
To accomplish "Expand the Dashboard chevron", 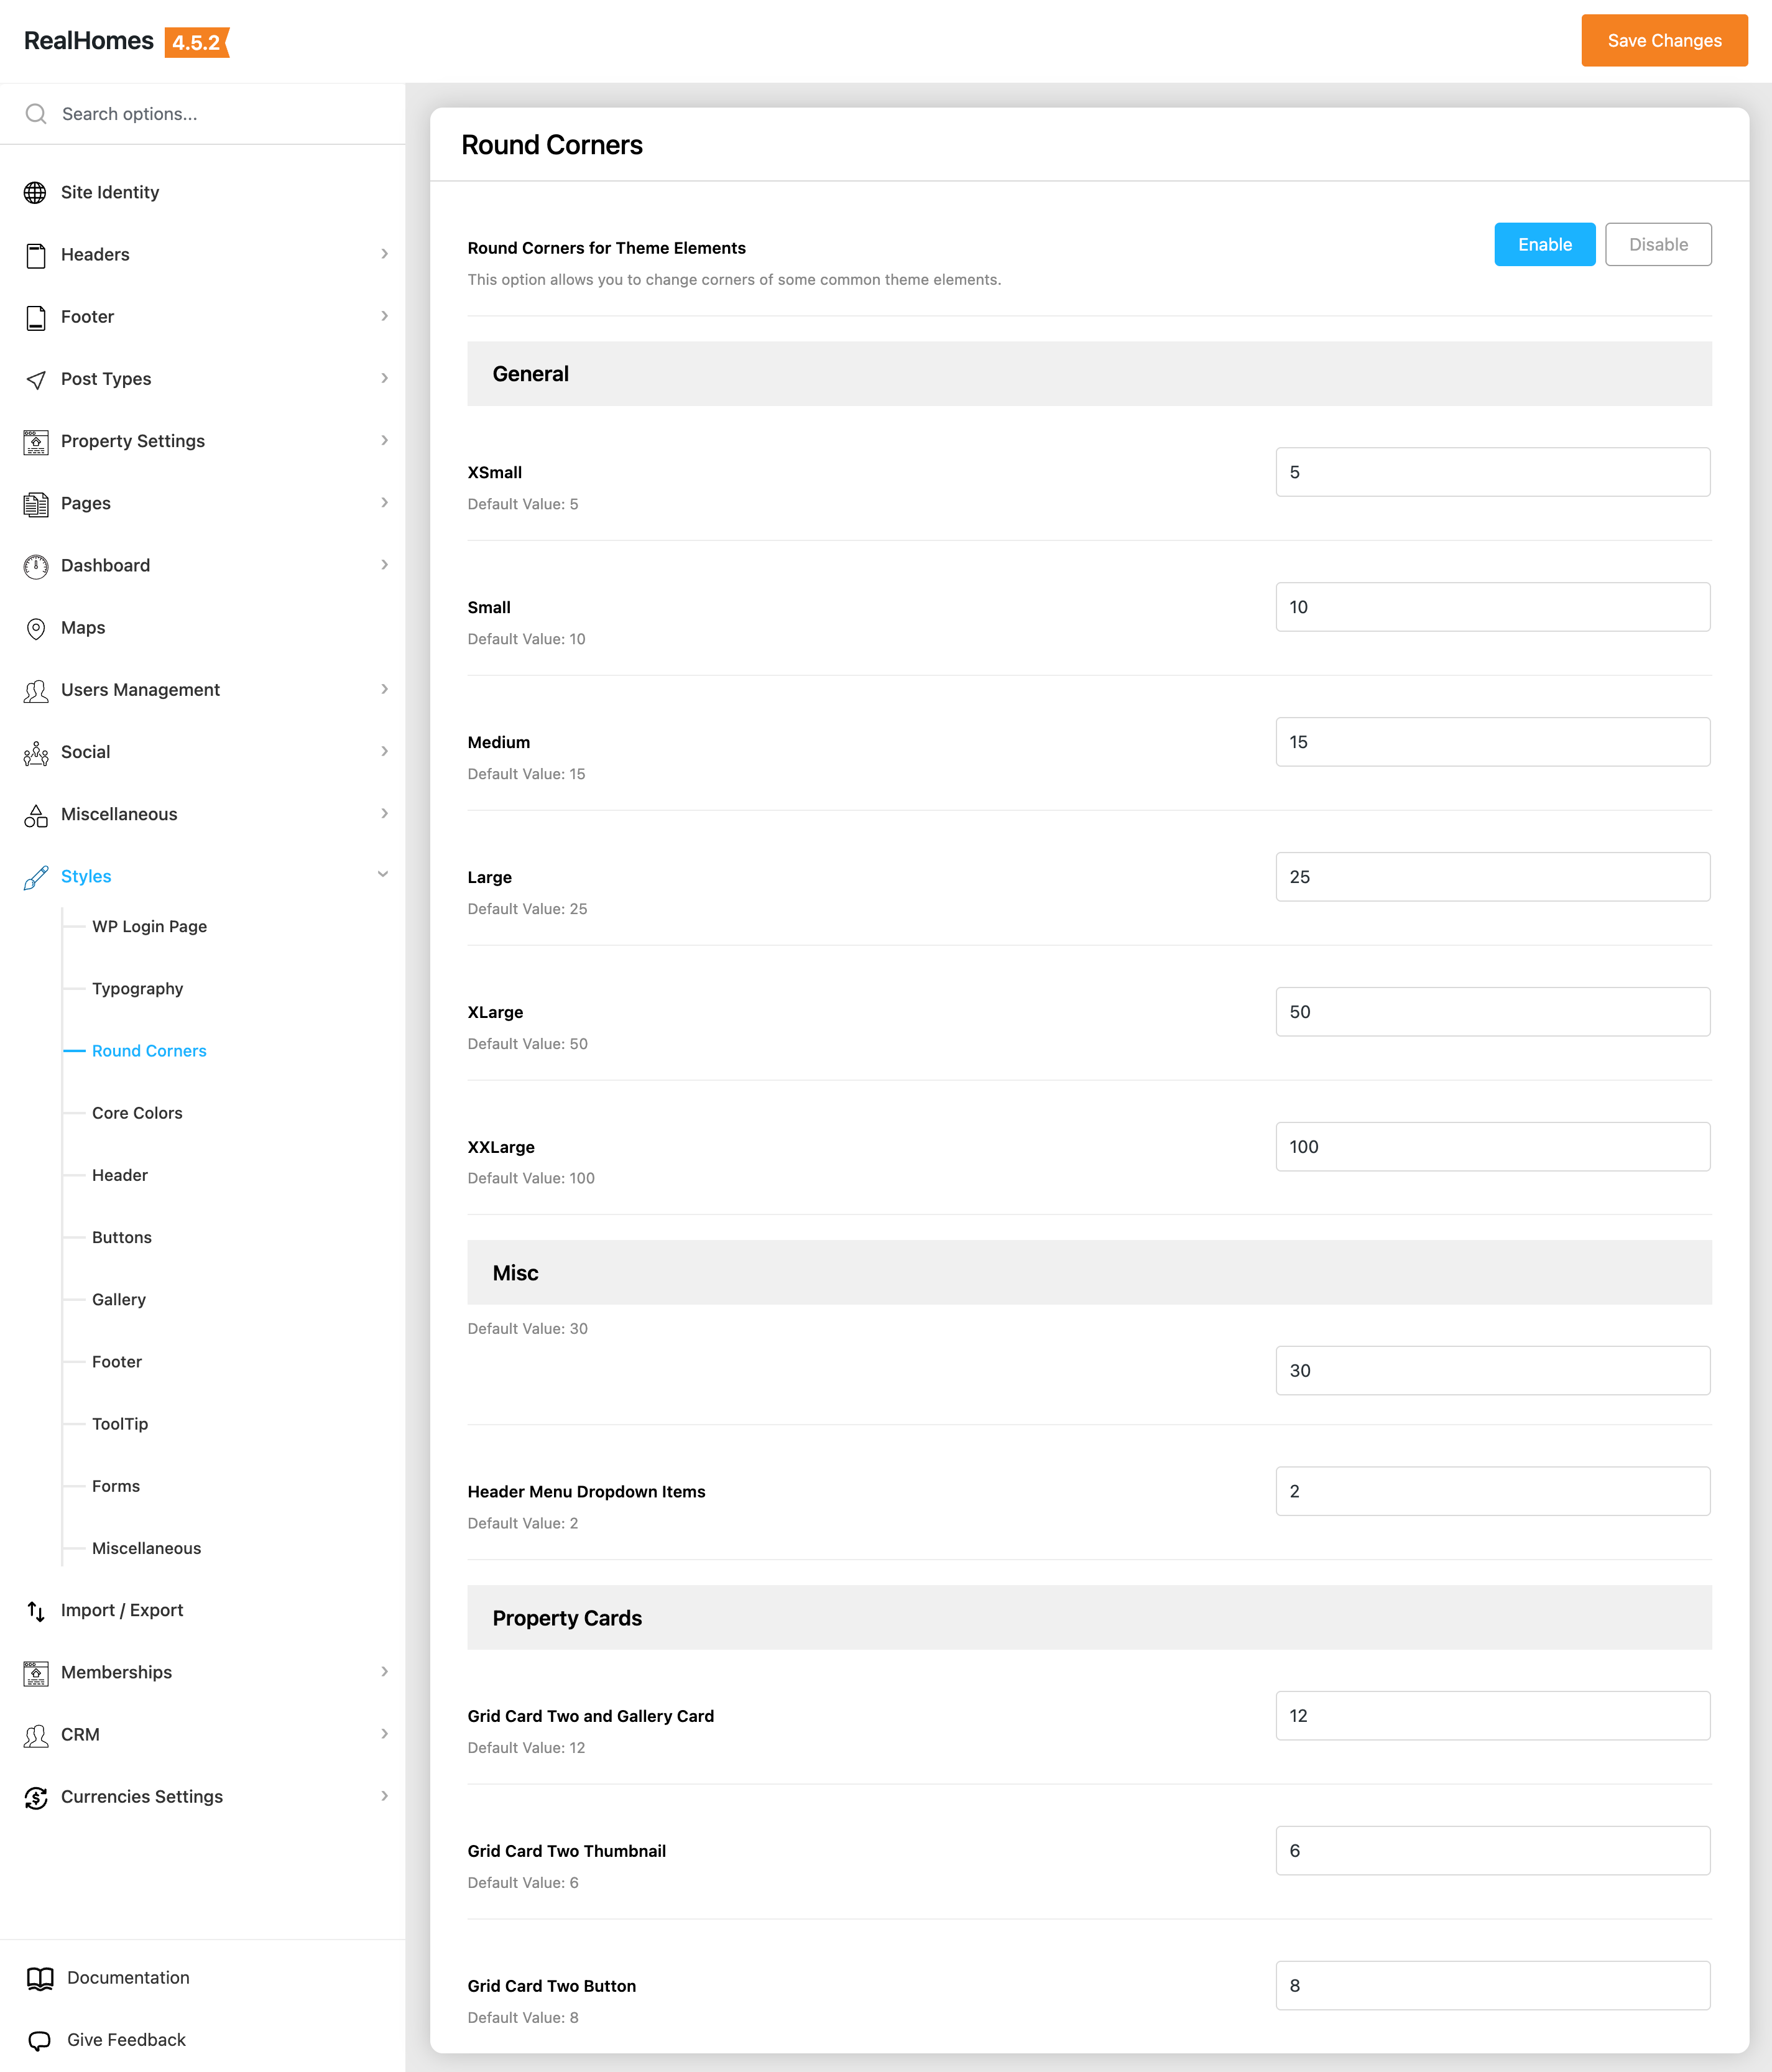I will click(x=384, y=565).
